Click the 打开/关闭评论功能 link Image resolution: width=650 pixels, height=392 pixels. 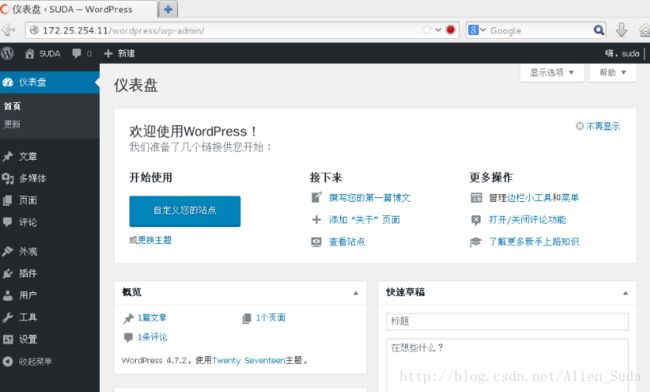(527, 220)
